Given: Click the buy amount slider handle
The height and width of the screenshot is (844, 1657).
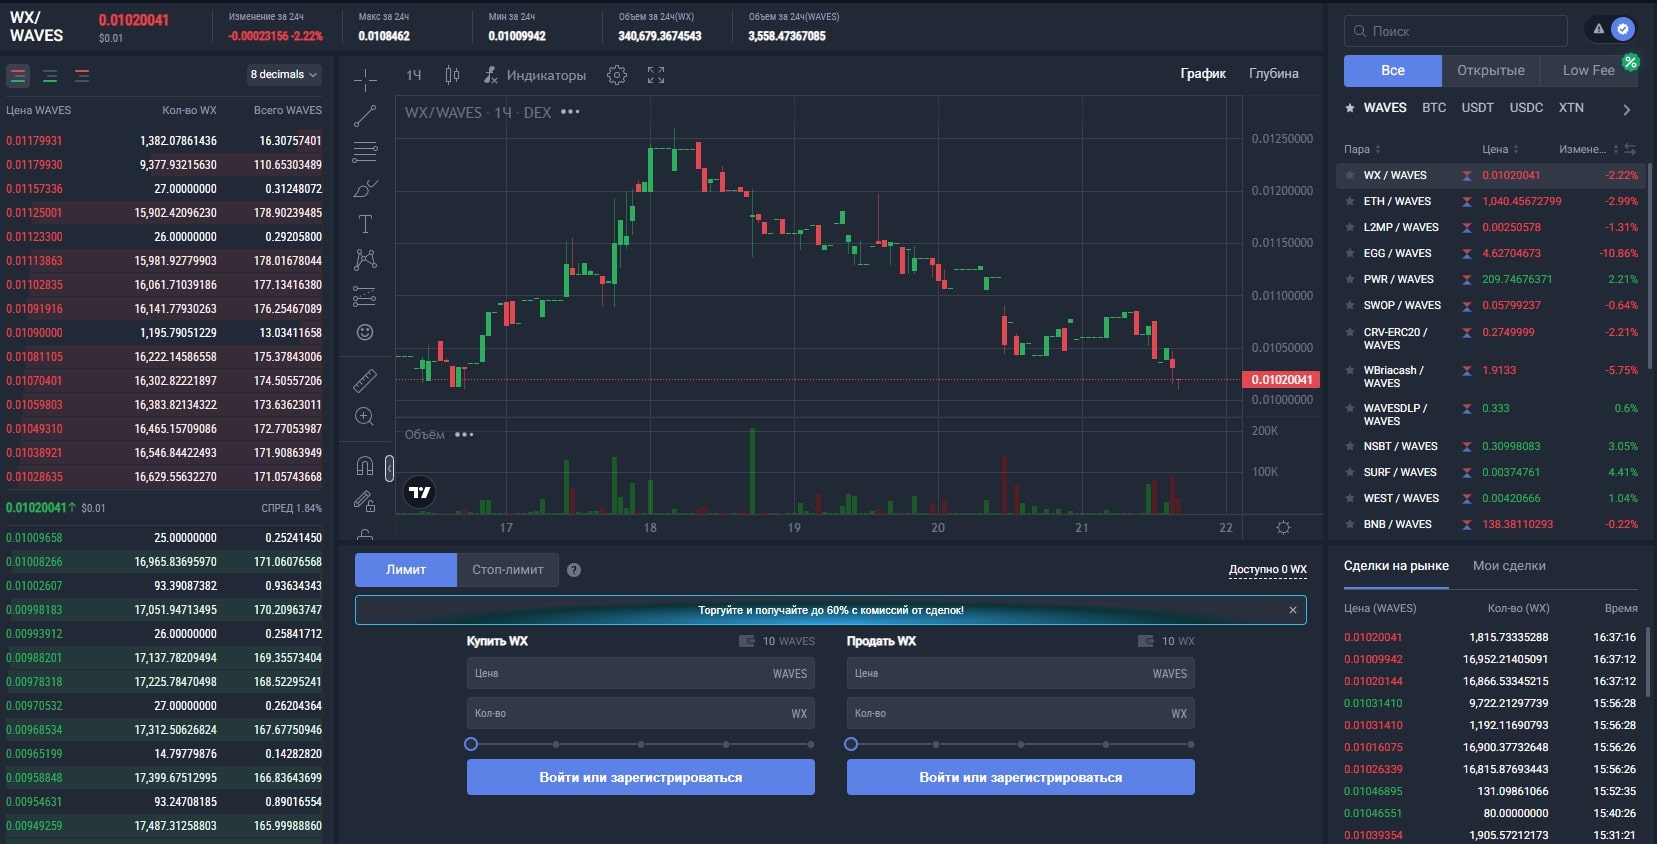Looking at the screenshot, I should pos(471,744).
